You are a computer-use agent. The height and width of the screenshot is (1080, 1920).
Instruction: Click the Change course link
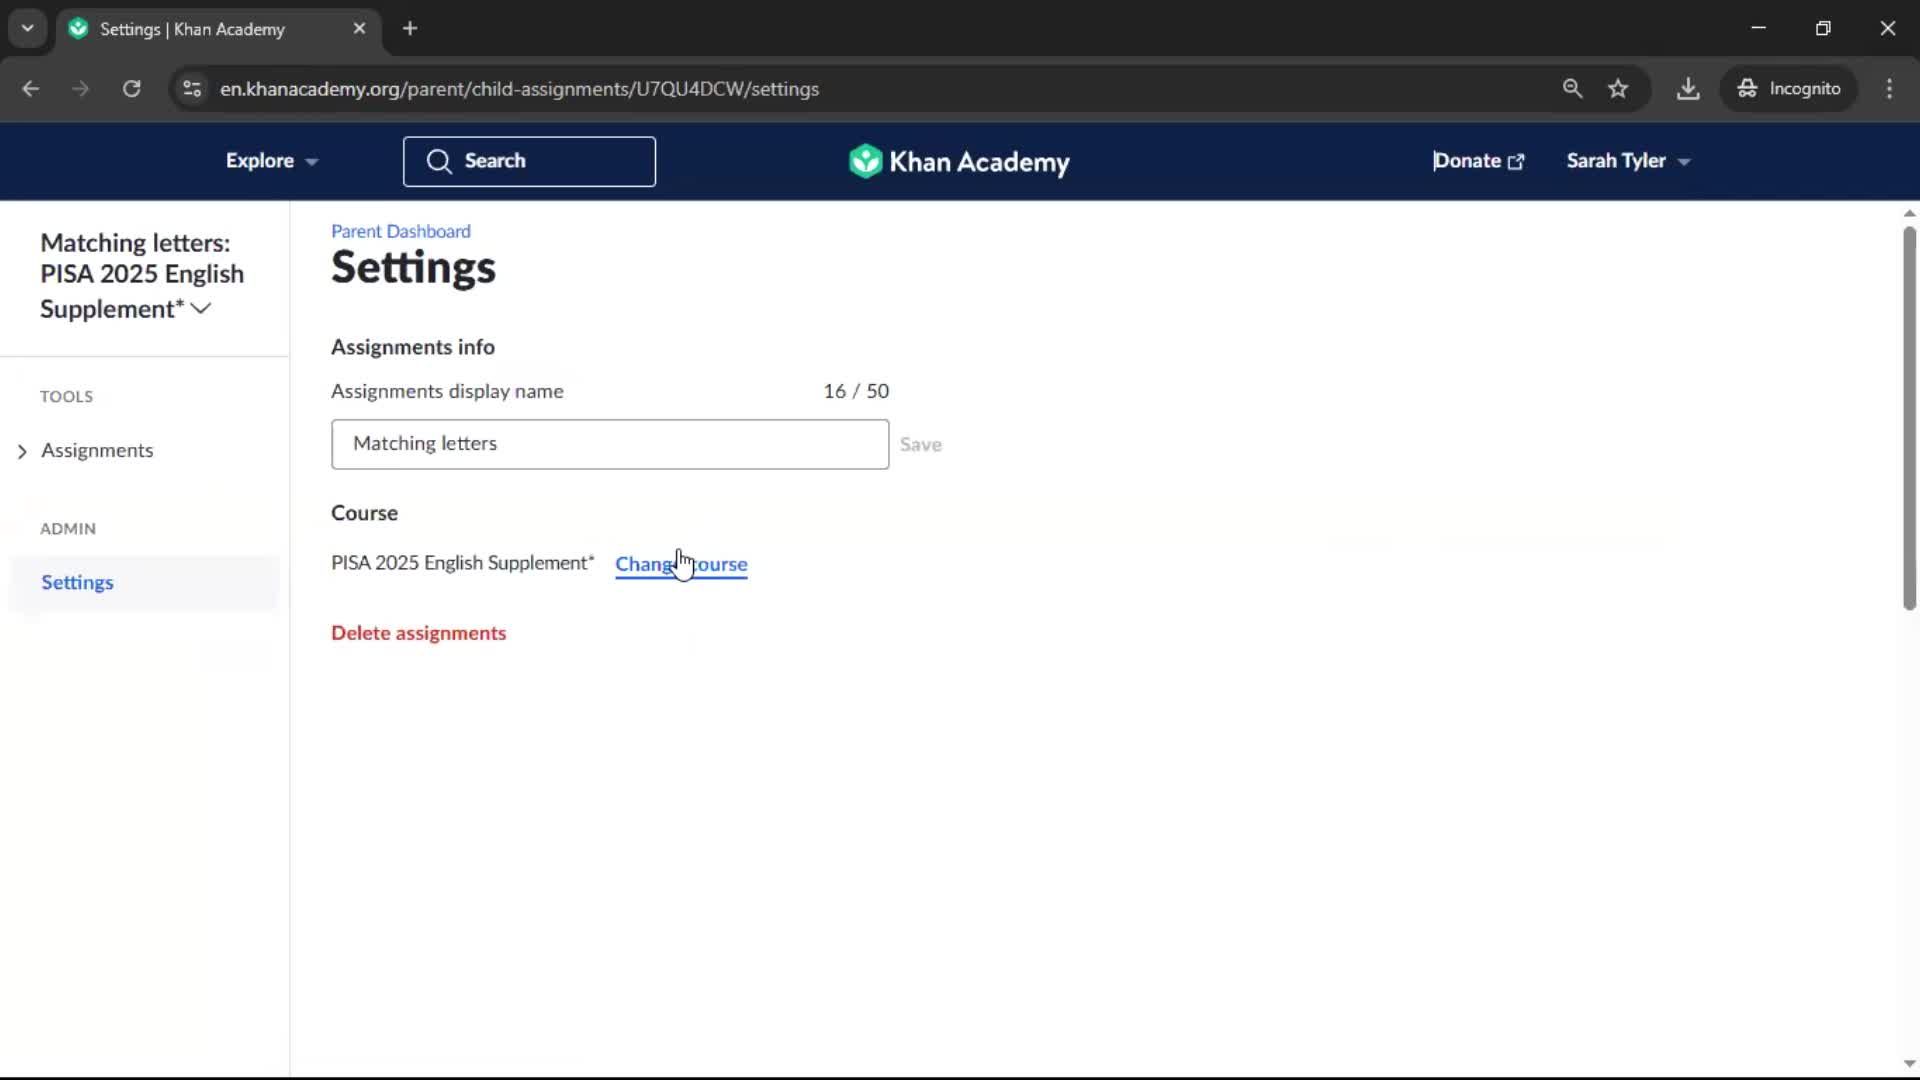pos(681,564)
